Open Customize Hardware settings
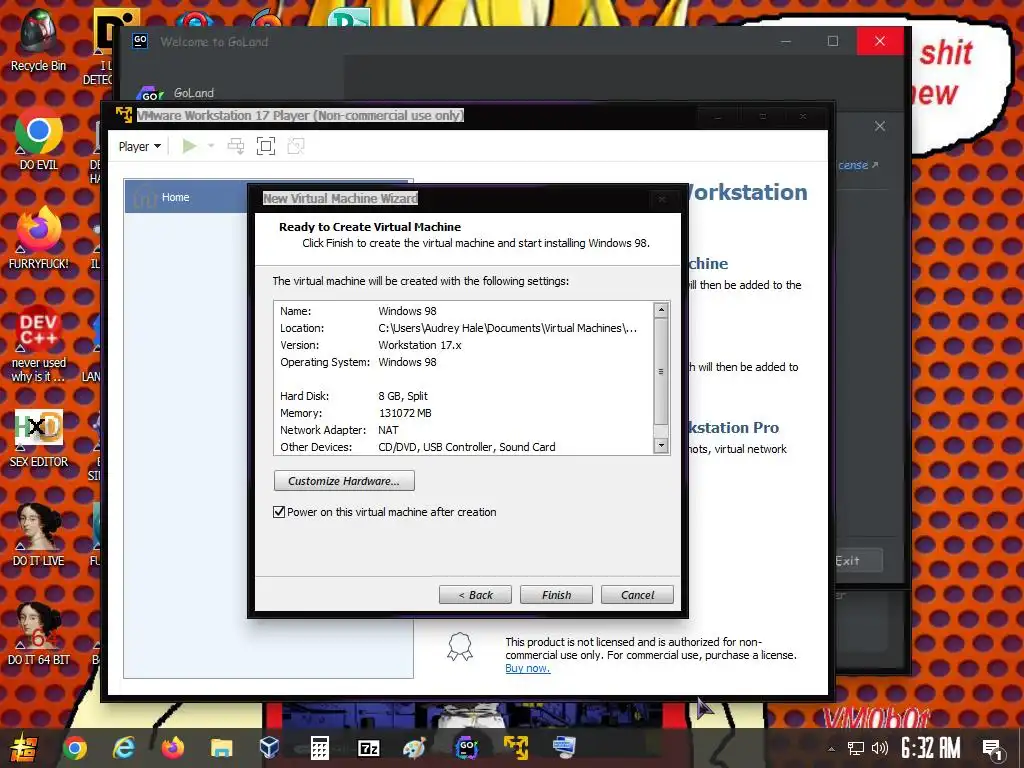 (344, 481)
